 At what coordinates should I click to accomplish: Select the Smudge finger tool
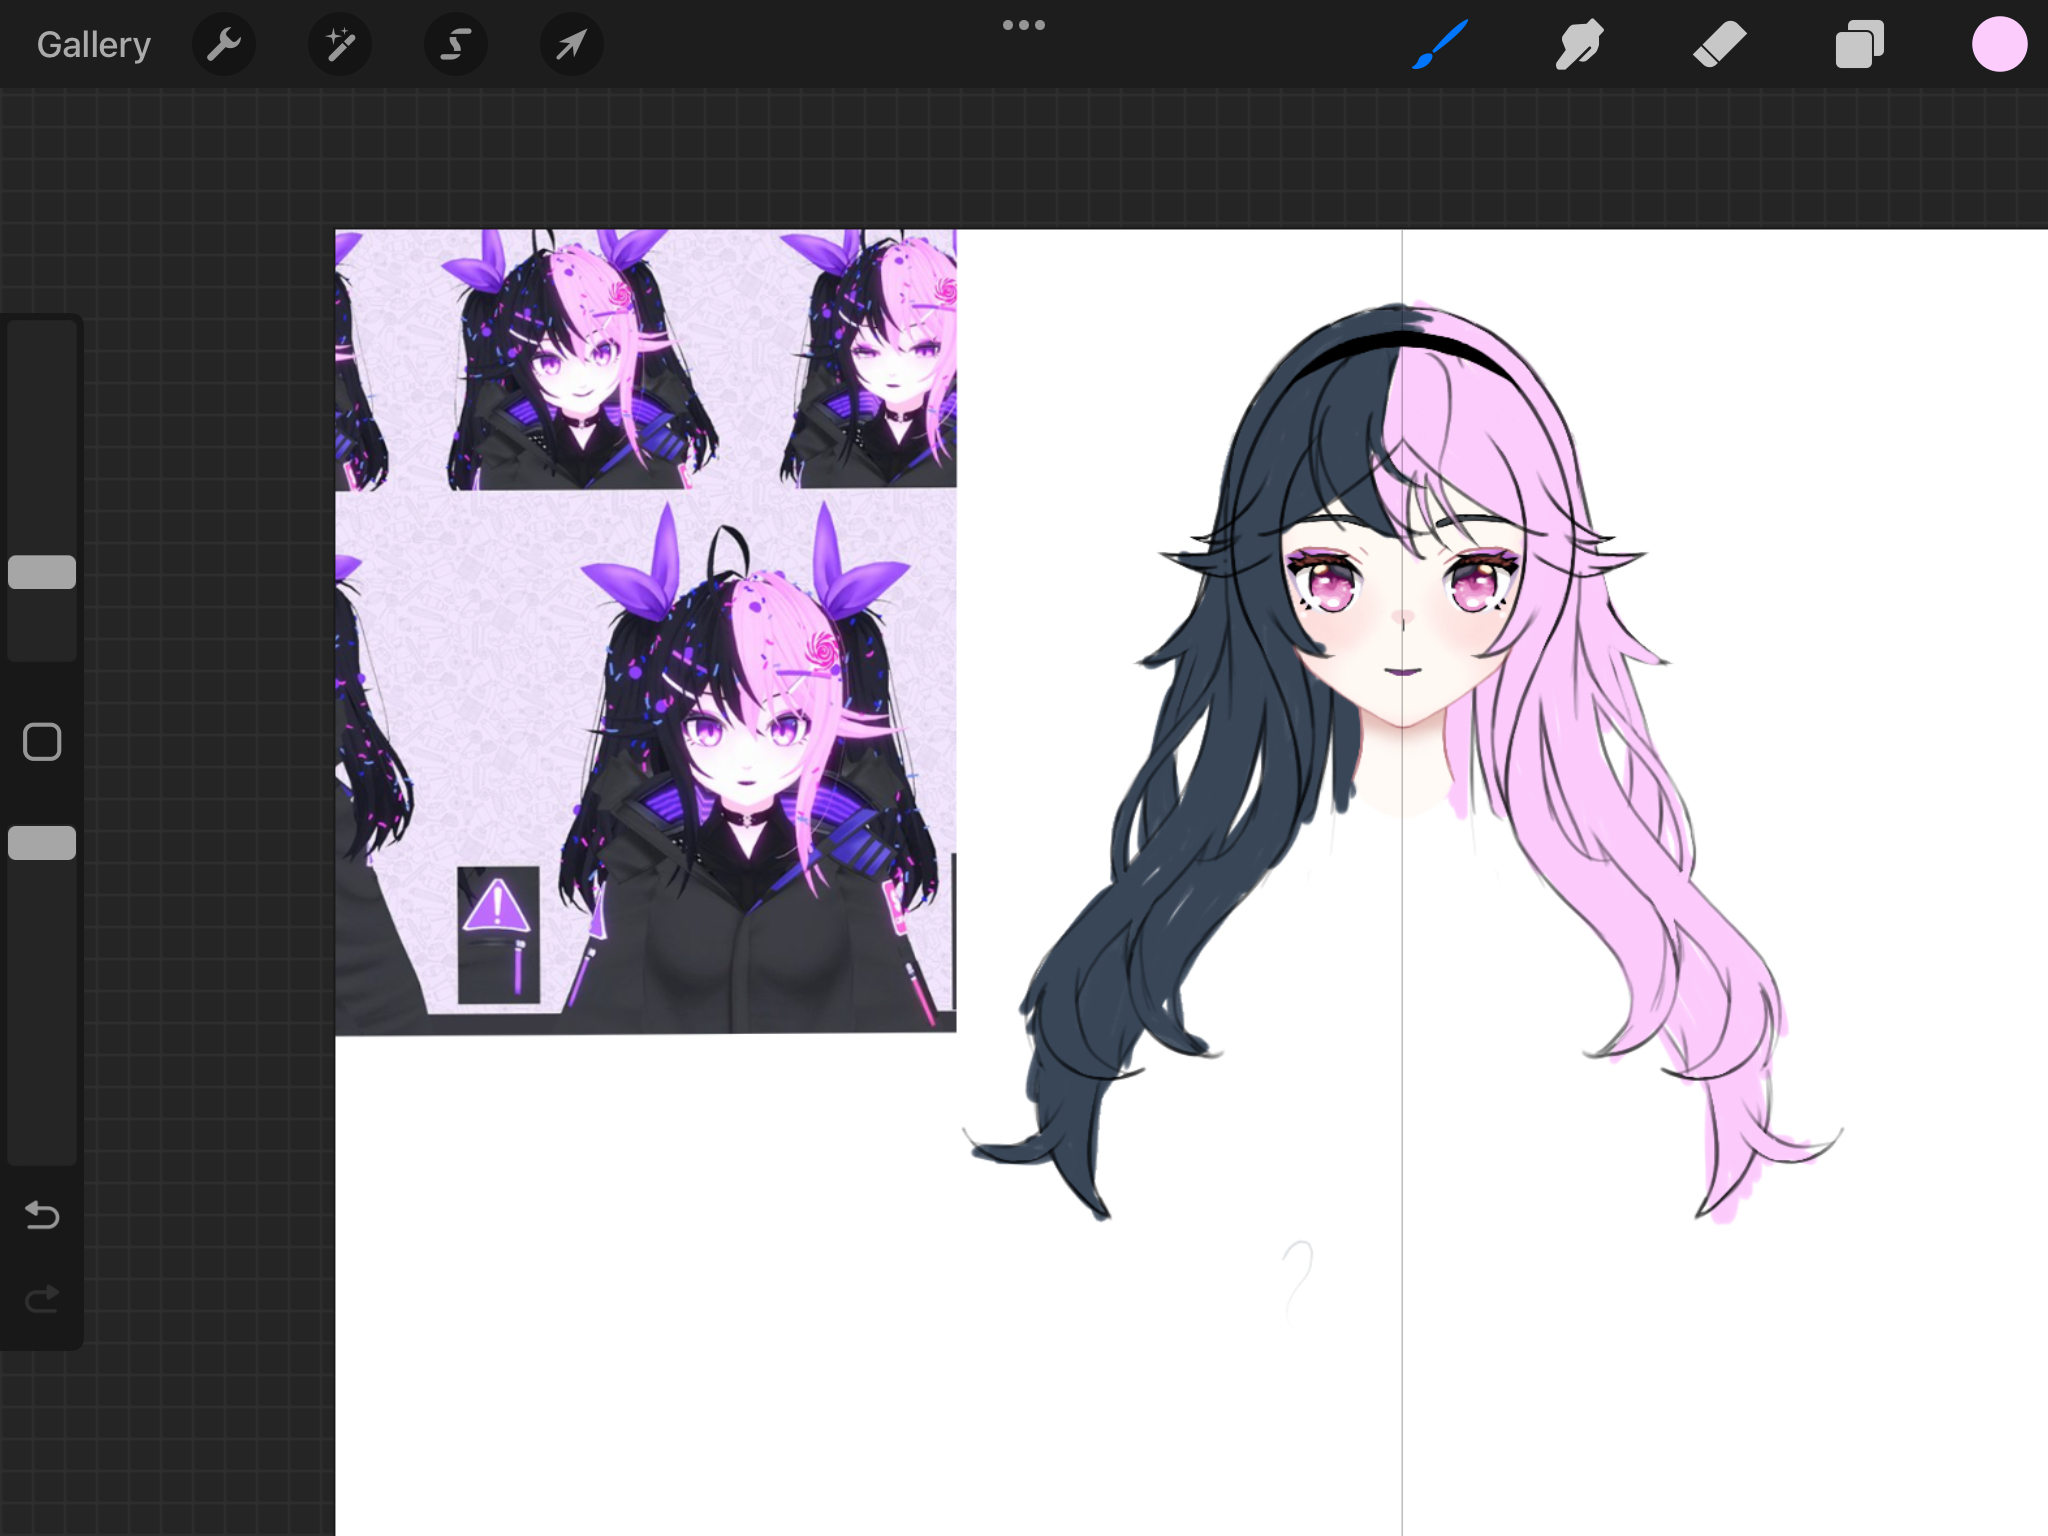click(1580, 45)
